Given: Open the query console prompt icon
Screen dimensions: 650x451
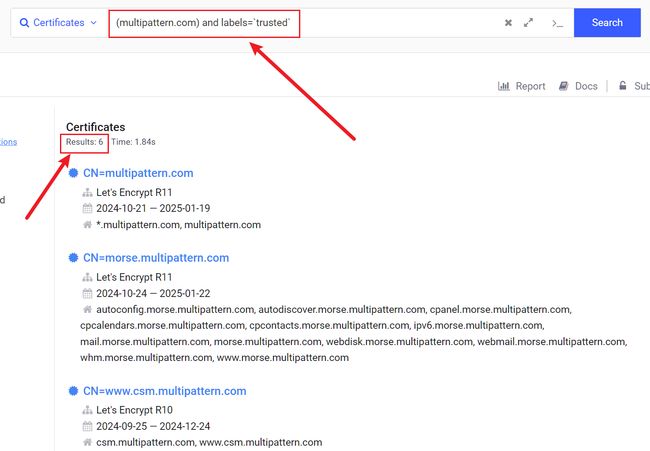Looking at the screenshot, I should (x=557, y=23).
